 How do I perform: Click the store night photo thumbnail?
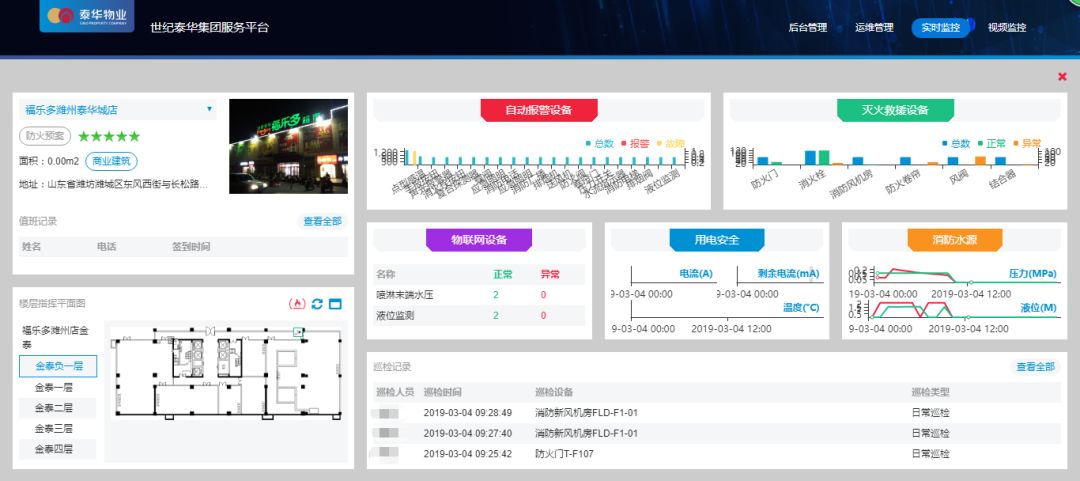point(288,146)
